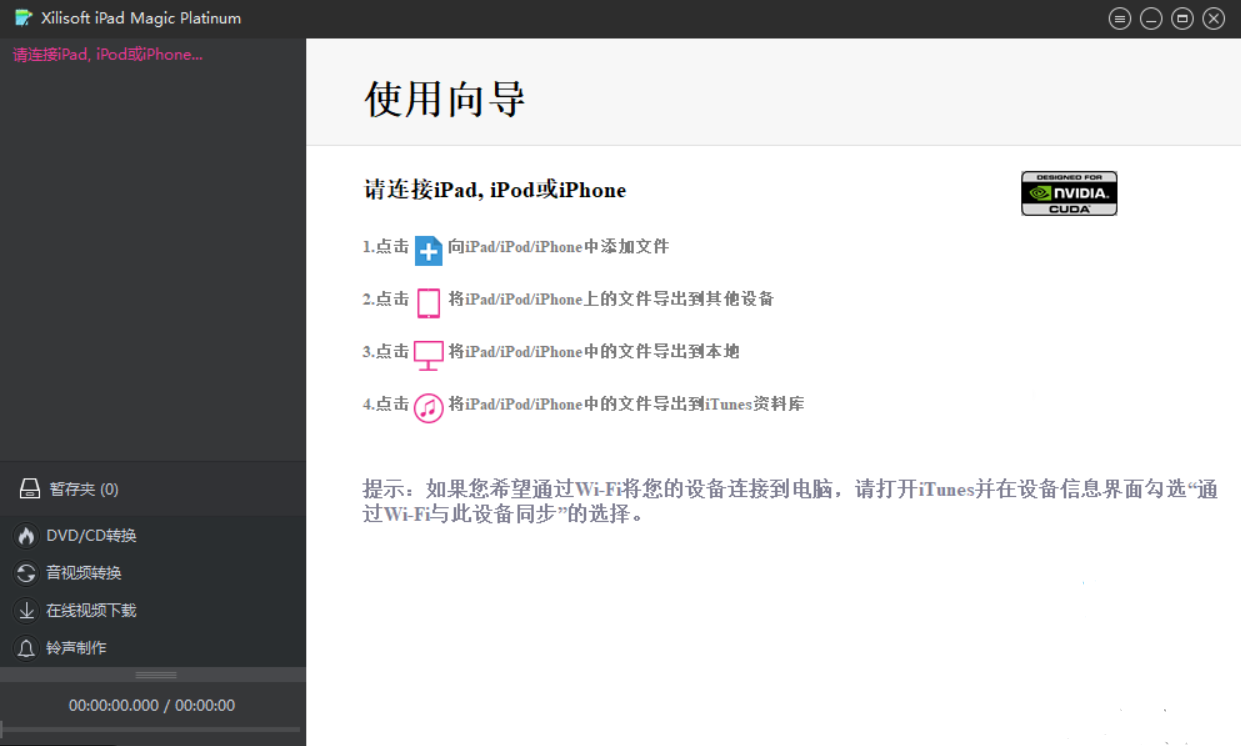This screenshot has width=1241, height=746.
Task: Click the sidebar panel grip handle
Action: point(156,675)
